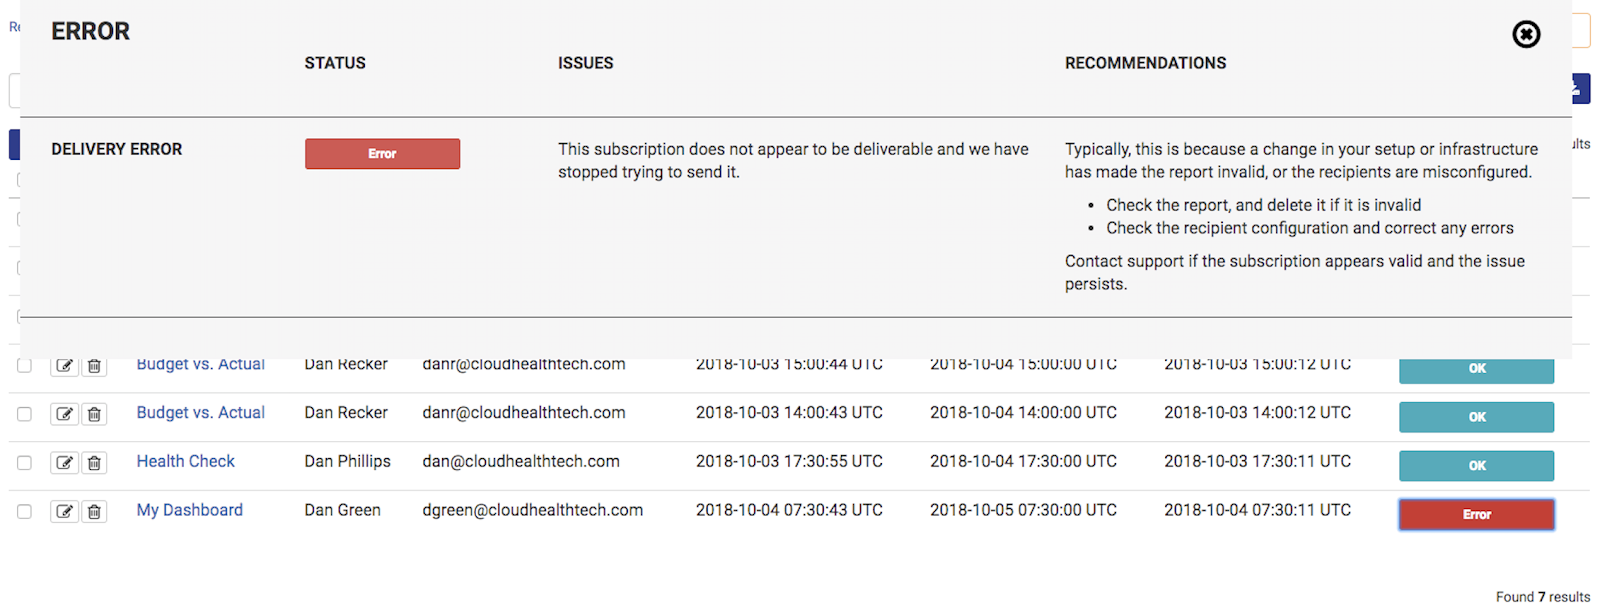Edit the second Budget vs. Actual subscription

tap(64, 414)
